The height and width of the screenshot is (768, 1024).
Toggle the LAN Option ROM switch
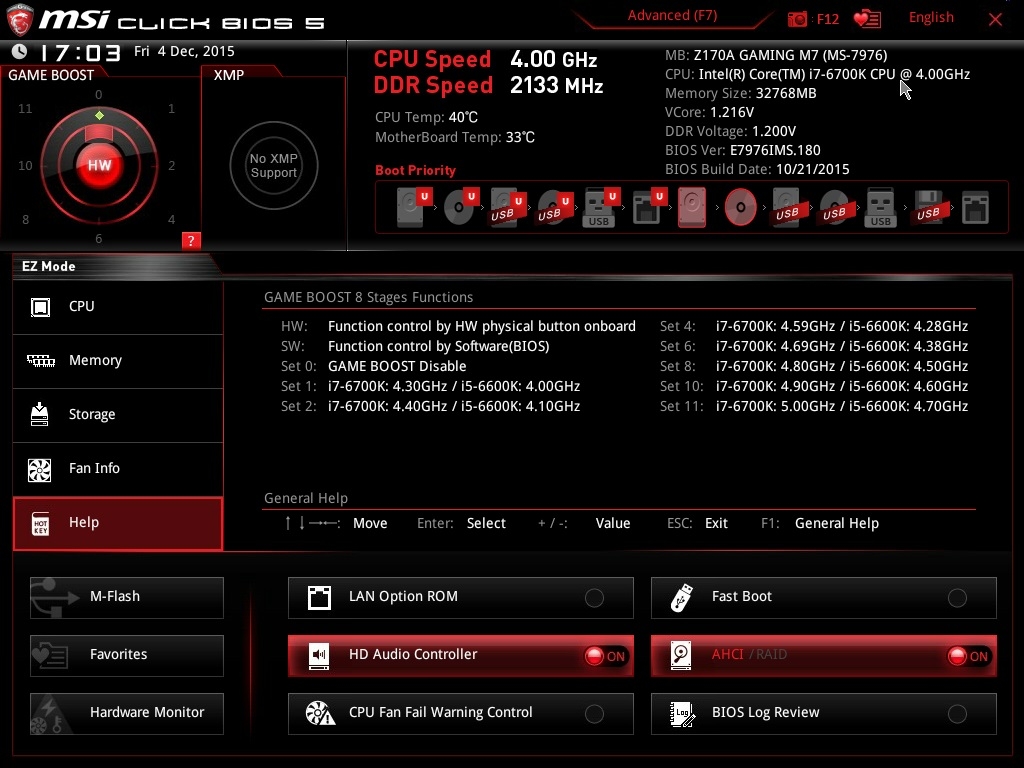tap(594, 598)
